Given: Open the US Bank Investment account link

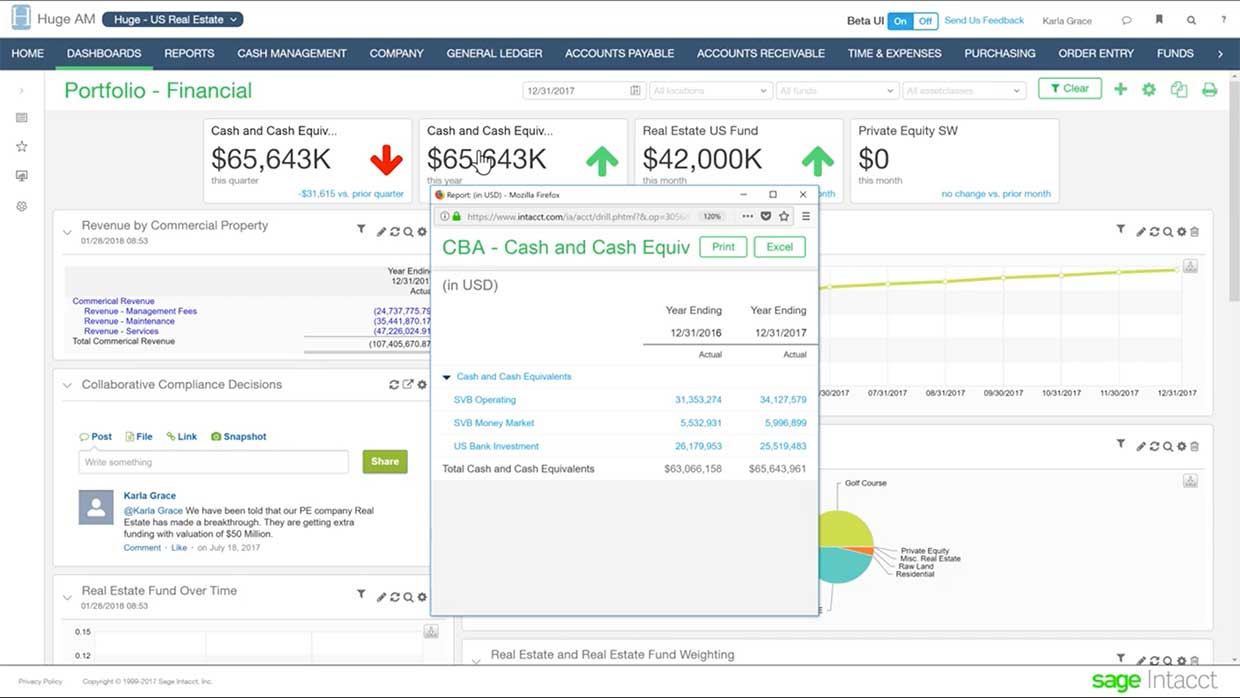Looking at the screenshot, I should (x=496, y=446).
